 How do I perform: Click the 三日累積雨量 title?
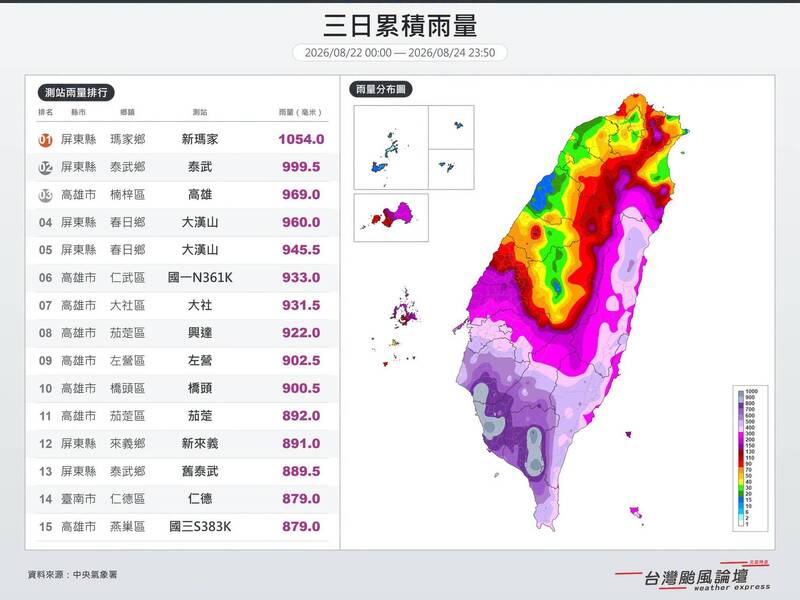point(400,26)
